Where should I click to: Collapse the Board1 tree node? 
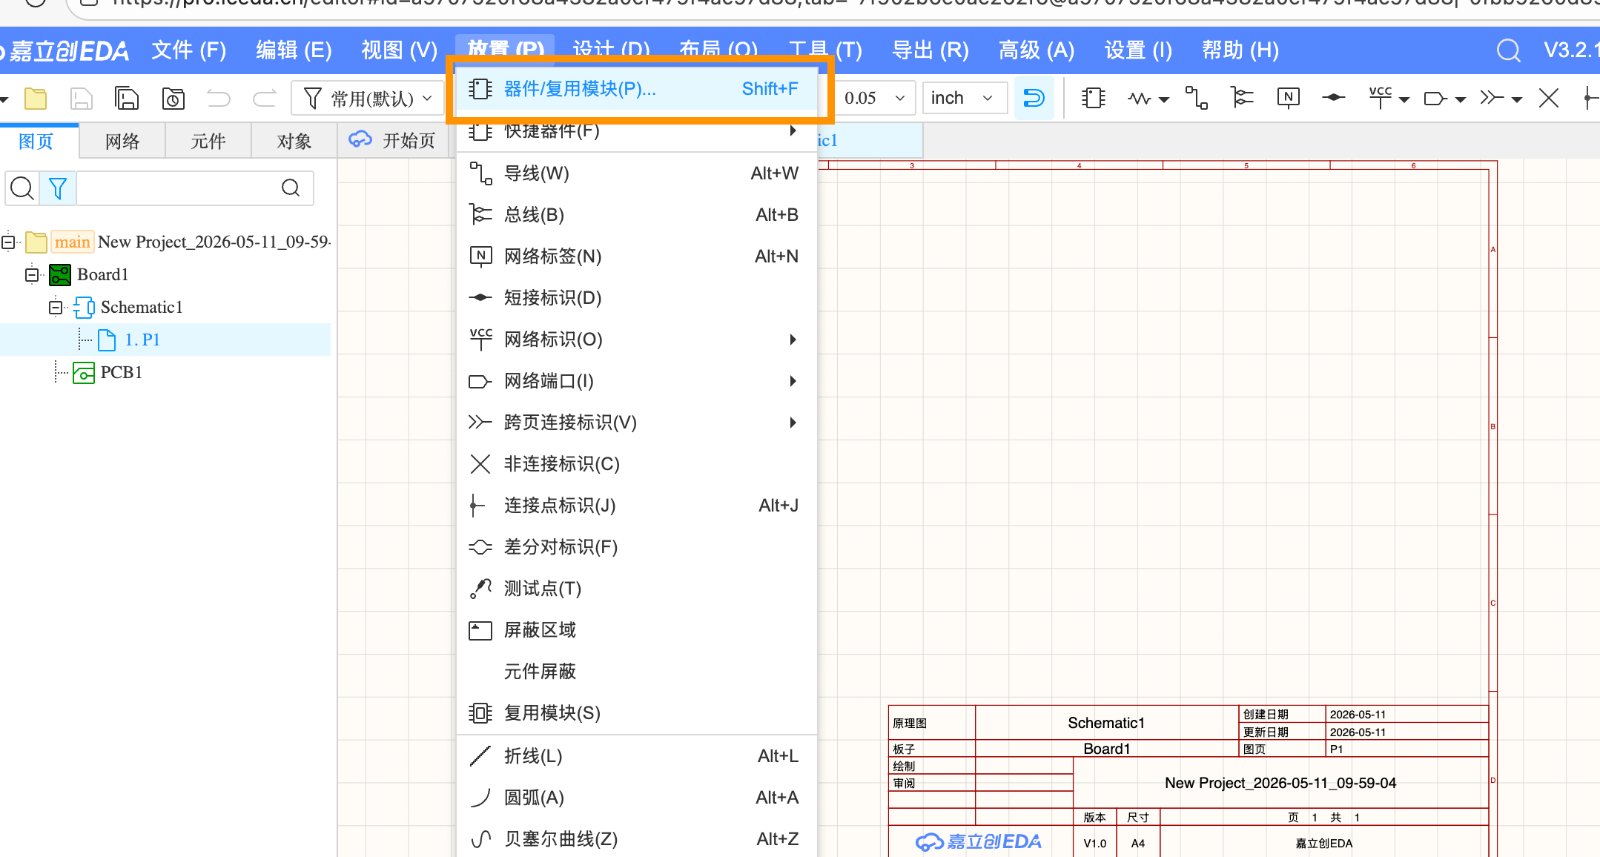click(x=32, y=274)
